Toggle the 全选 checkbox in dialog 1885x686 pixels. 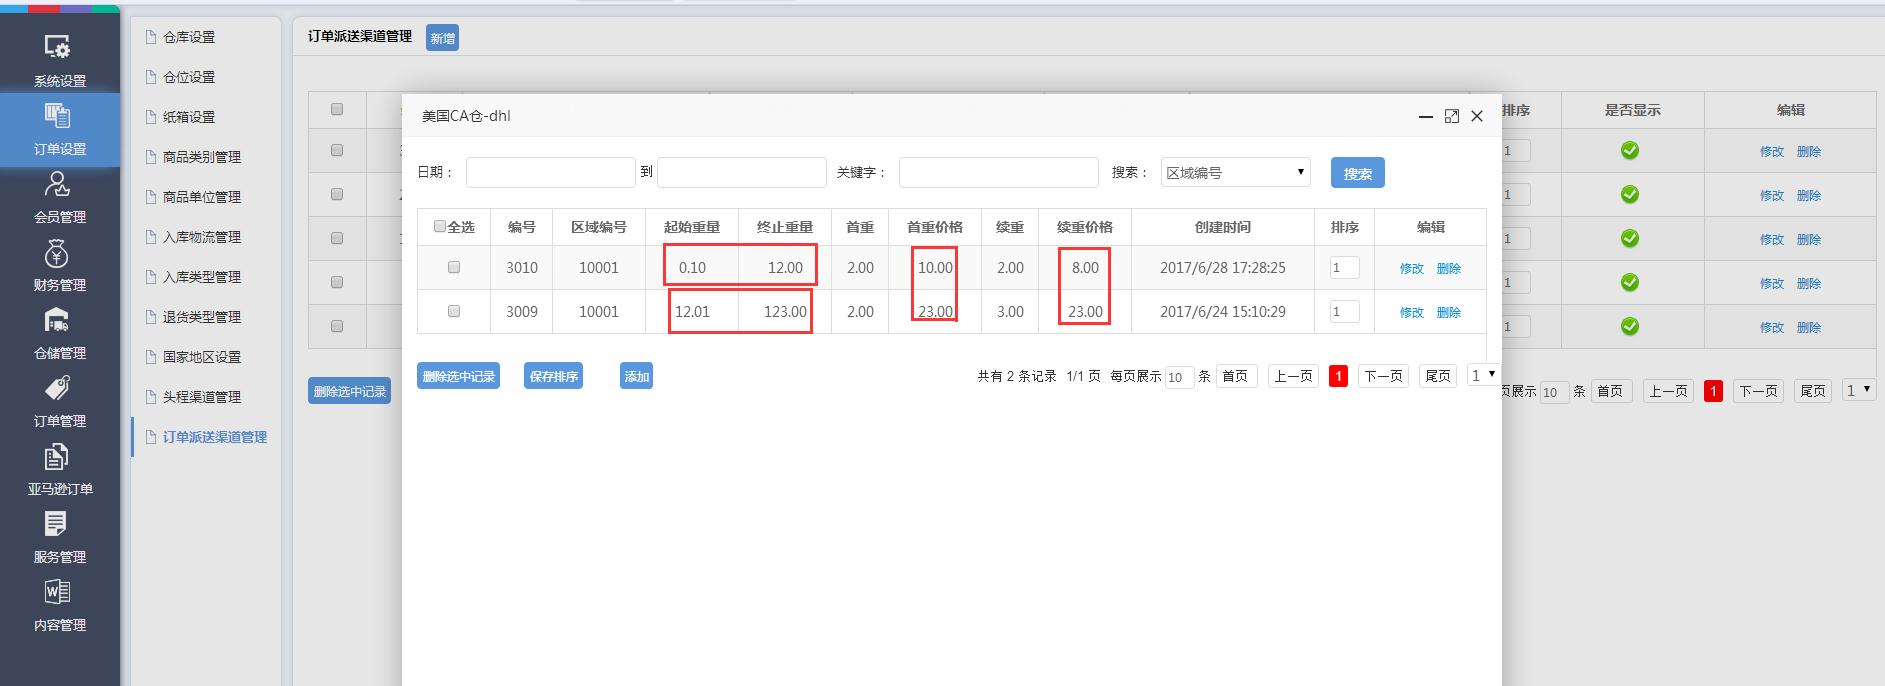(x=439, y=226)
